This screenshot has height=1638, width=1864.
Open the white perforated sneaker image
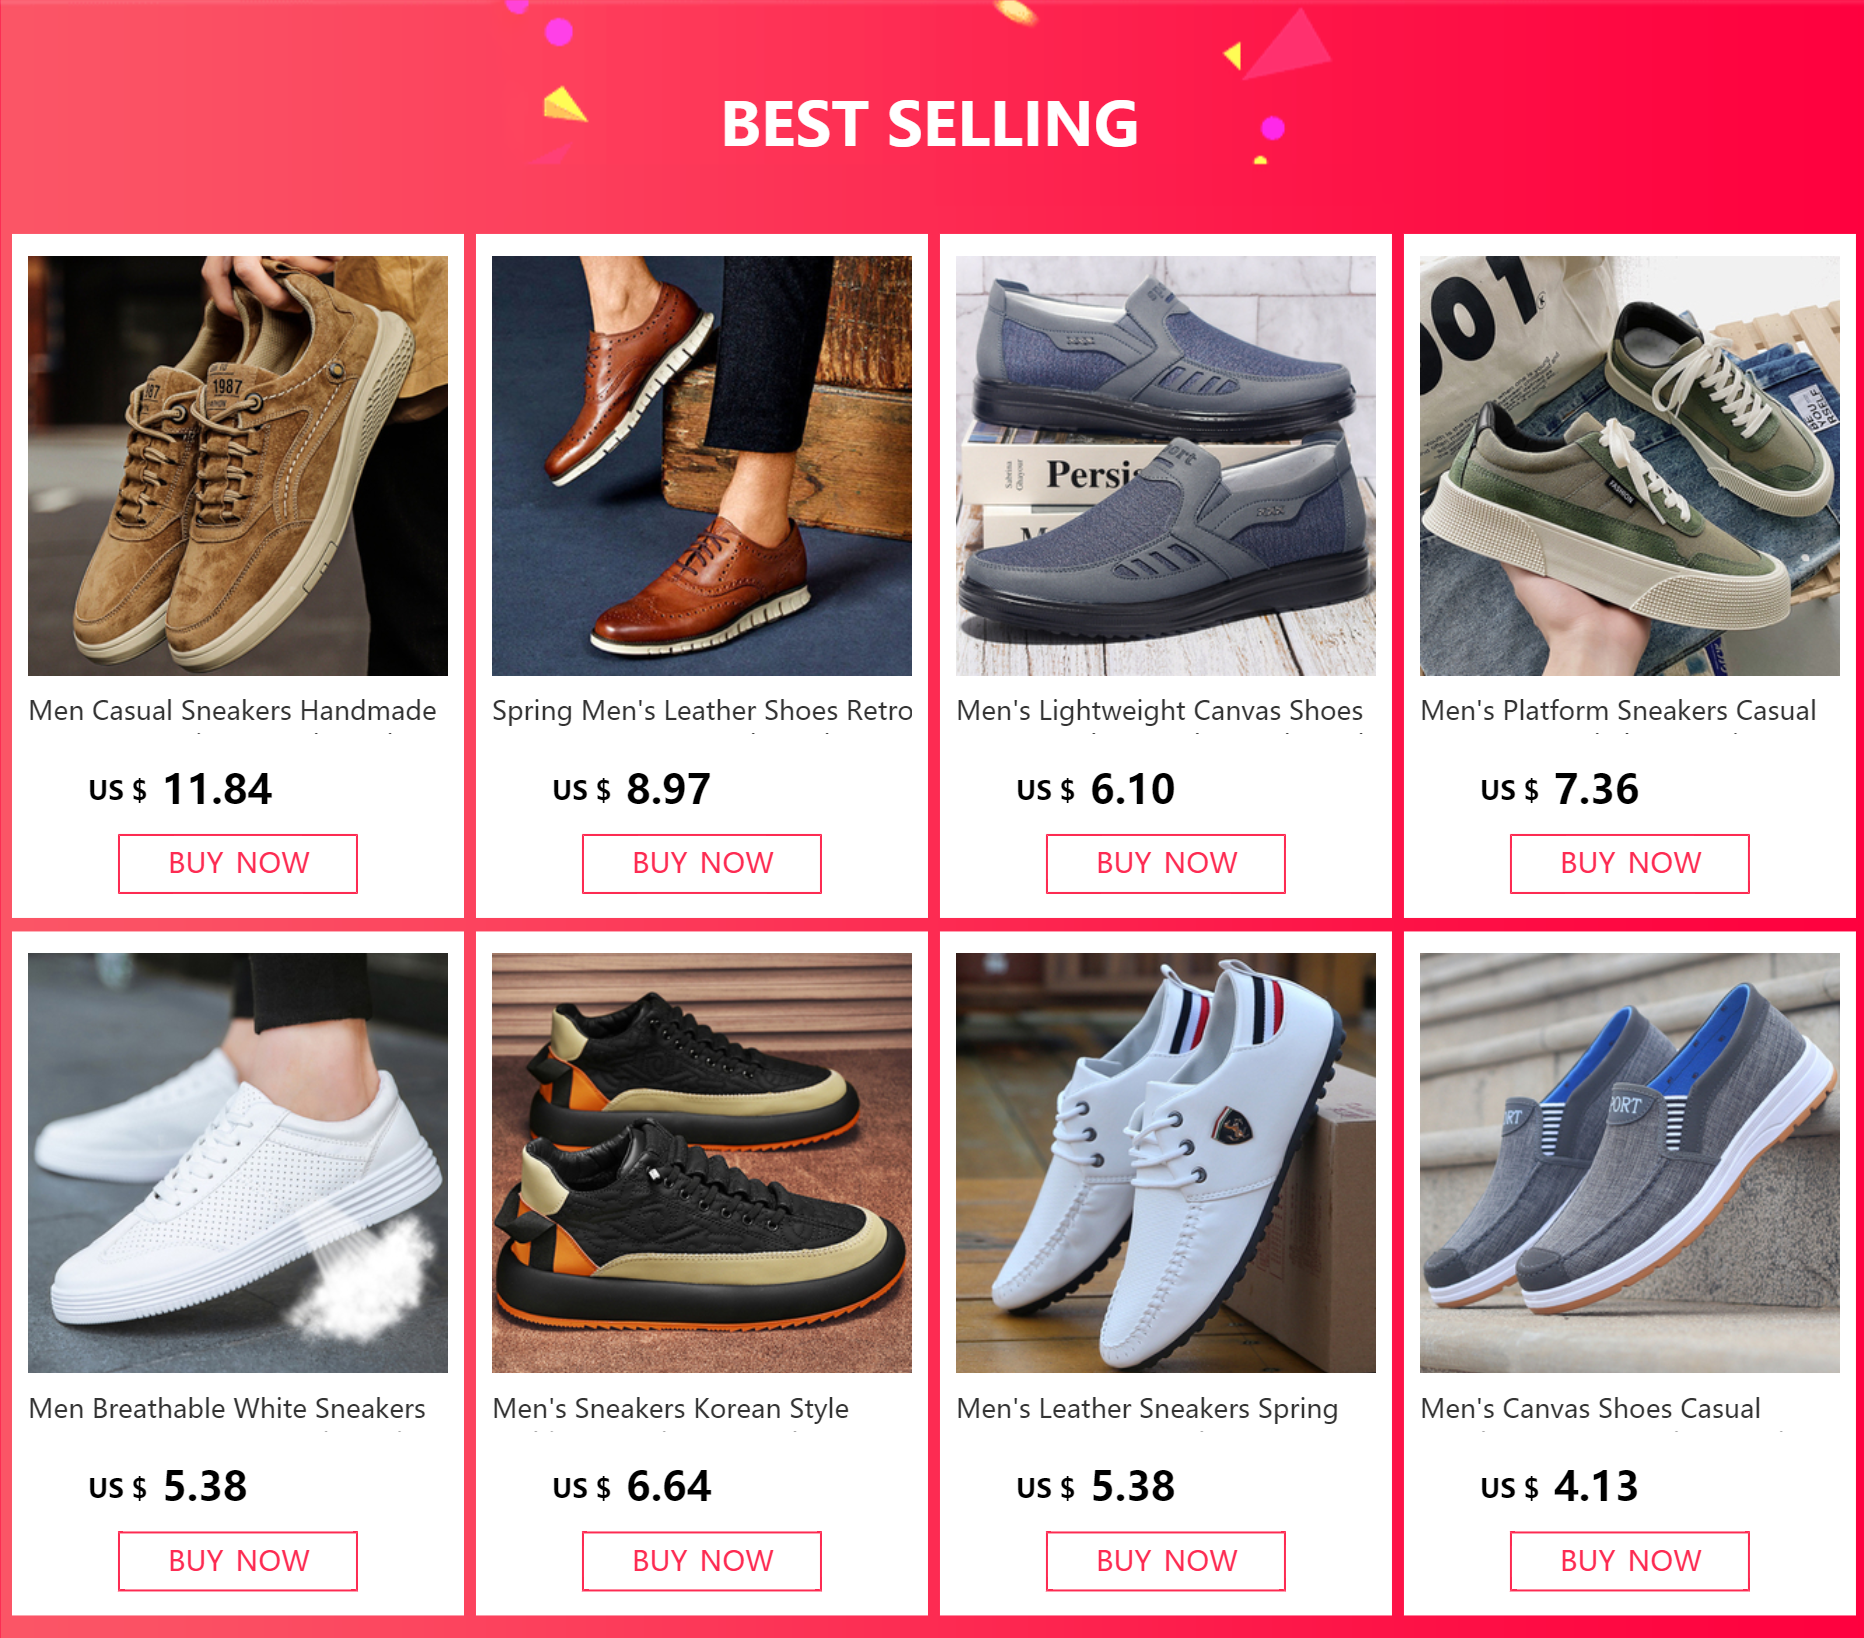pyautogui.click(x=238, y=1163)
